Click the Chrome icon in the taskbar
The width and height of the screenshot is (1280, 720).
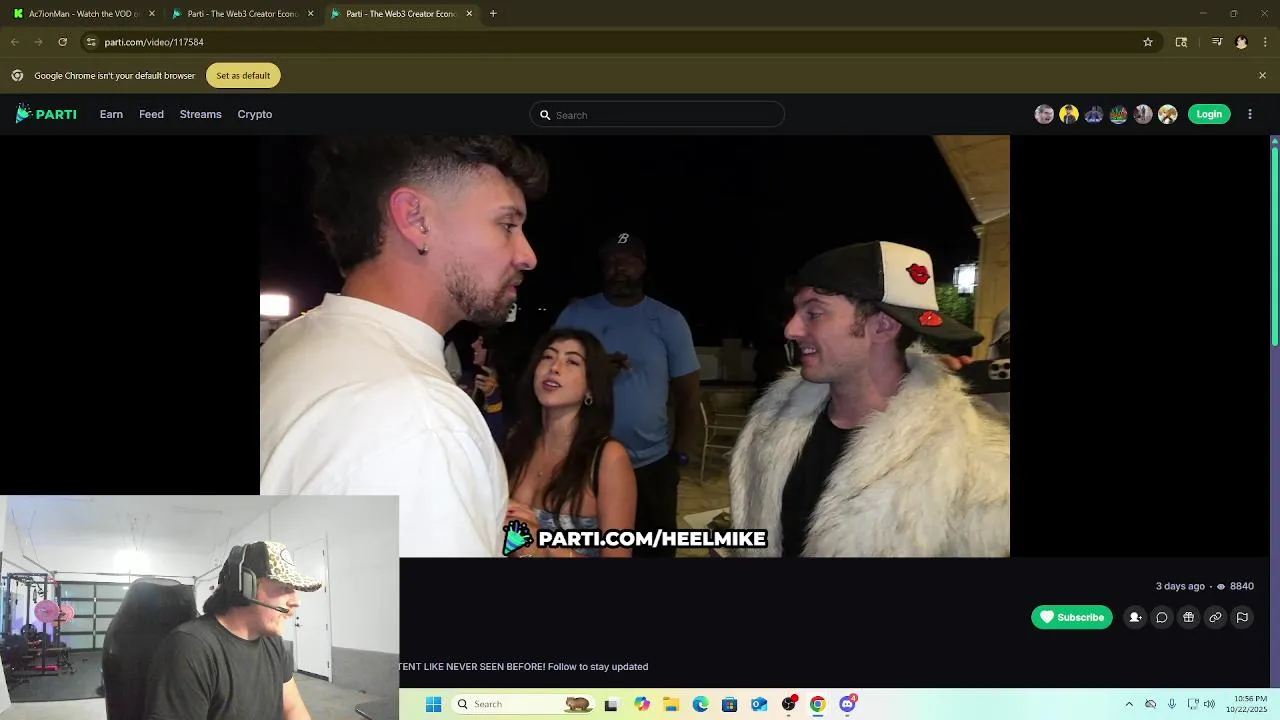point(818,704)
